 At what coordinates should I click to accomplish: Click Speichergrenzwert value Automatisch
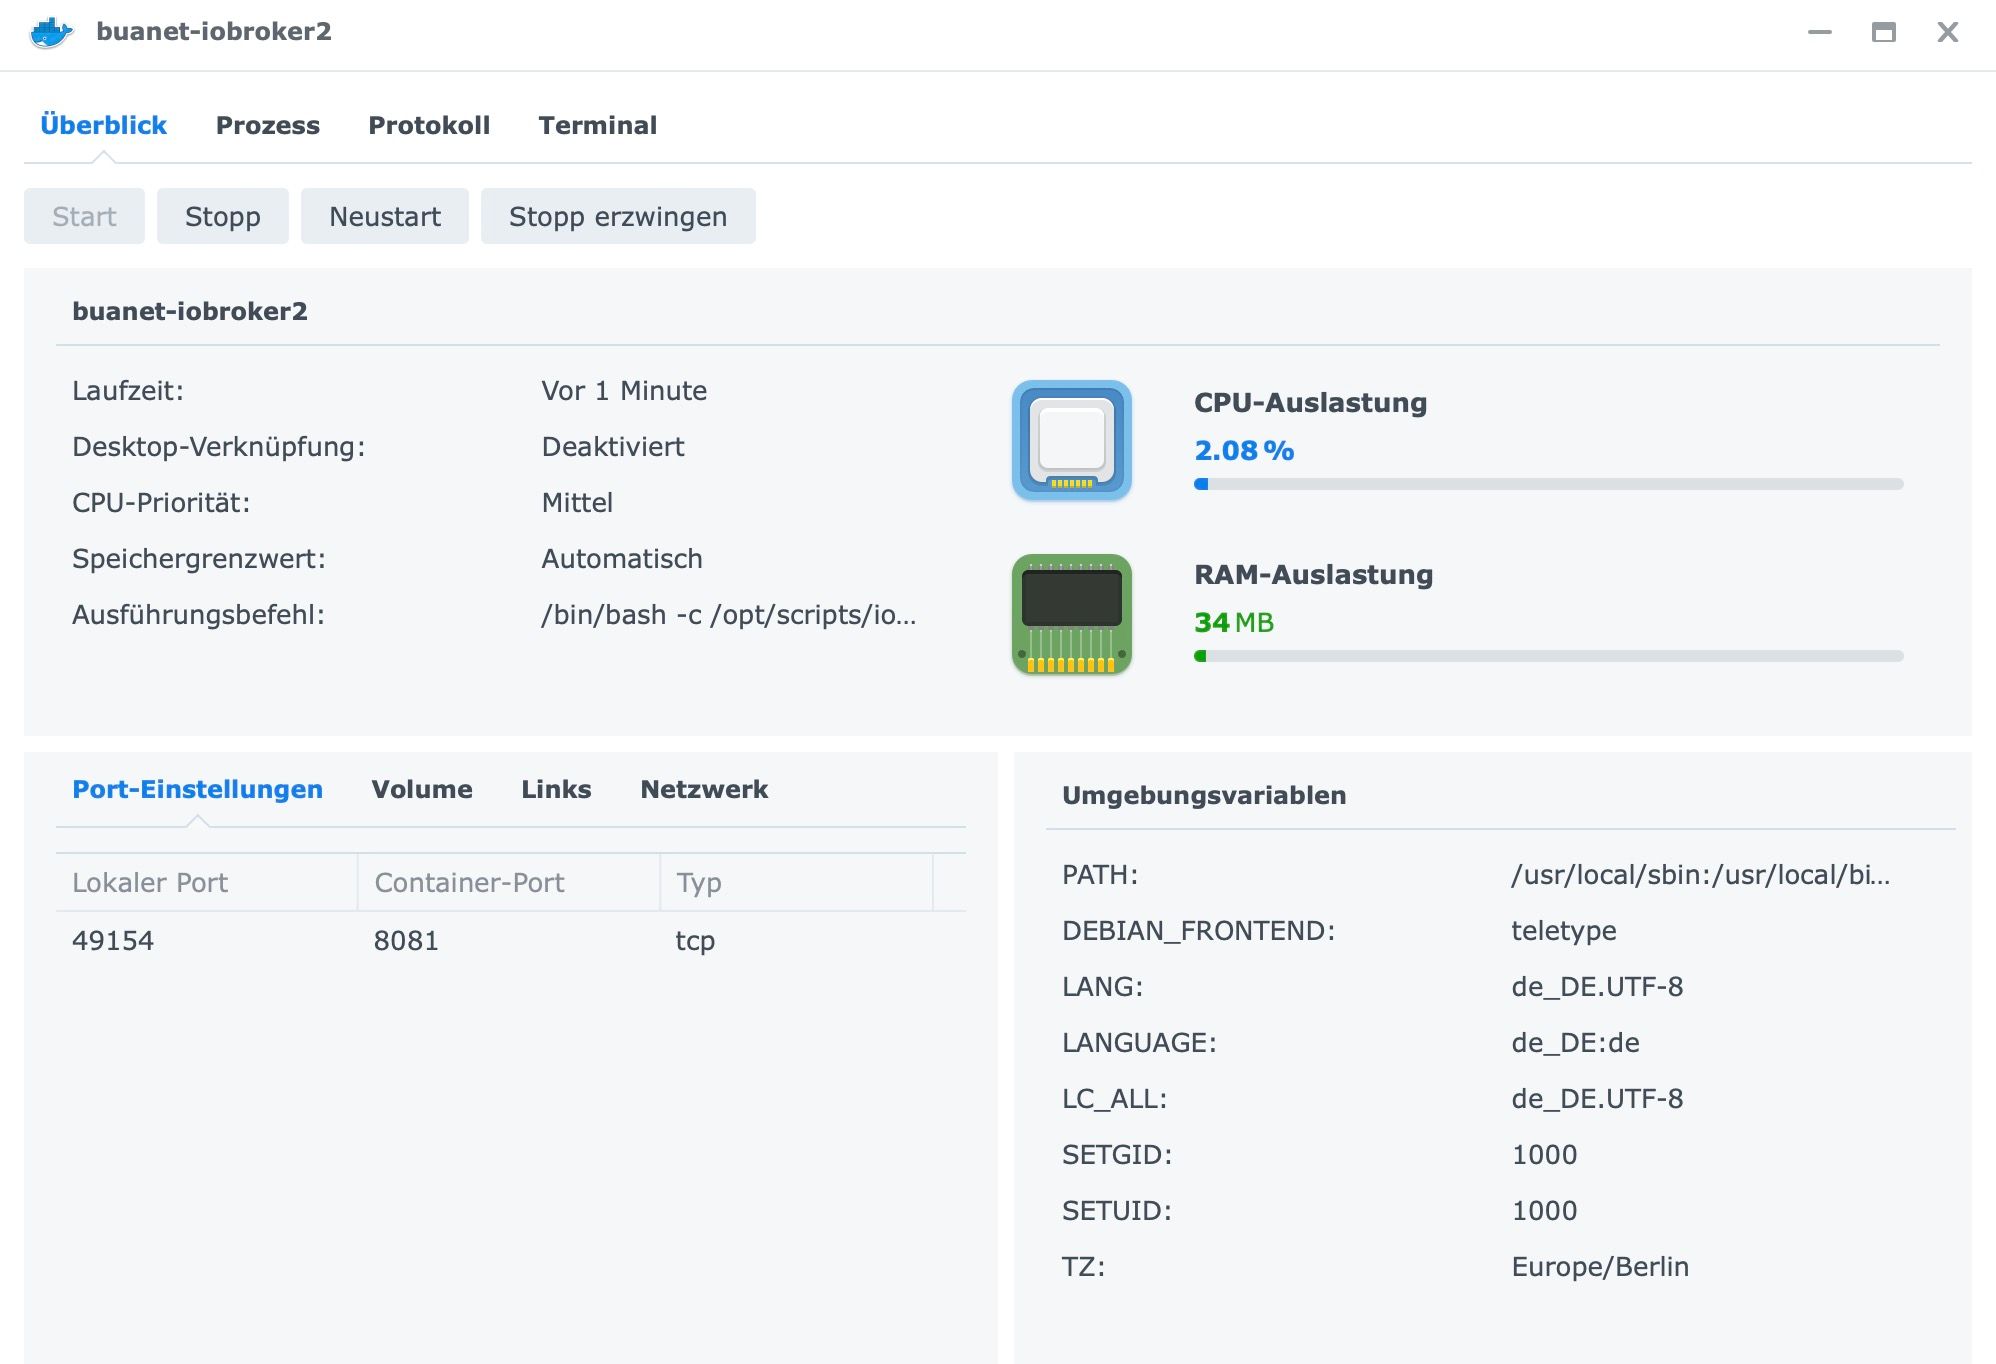pyautogui.click(x=622, y=558)
